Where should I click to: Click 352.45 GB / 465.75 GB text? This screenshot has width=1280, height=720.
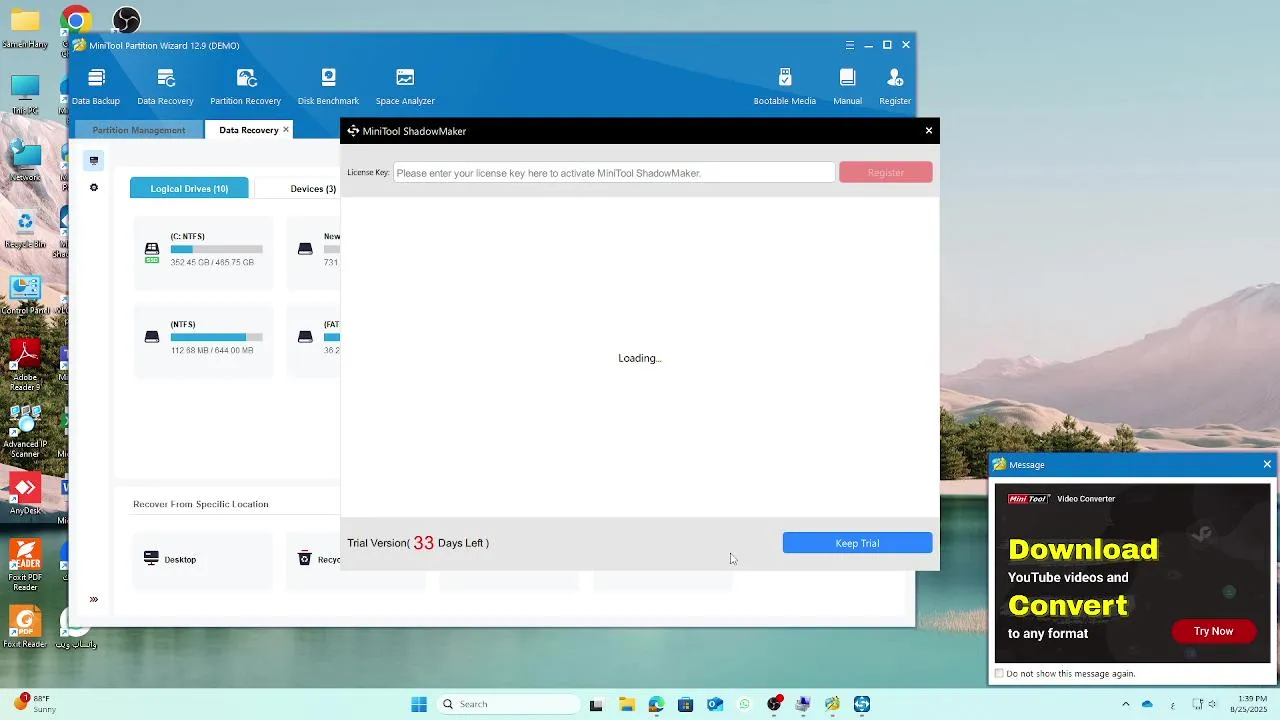[212, 262]
